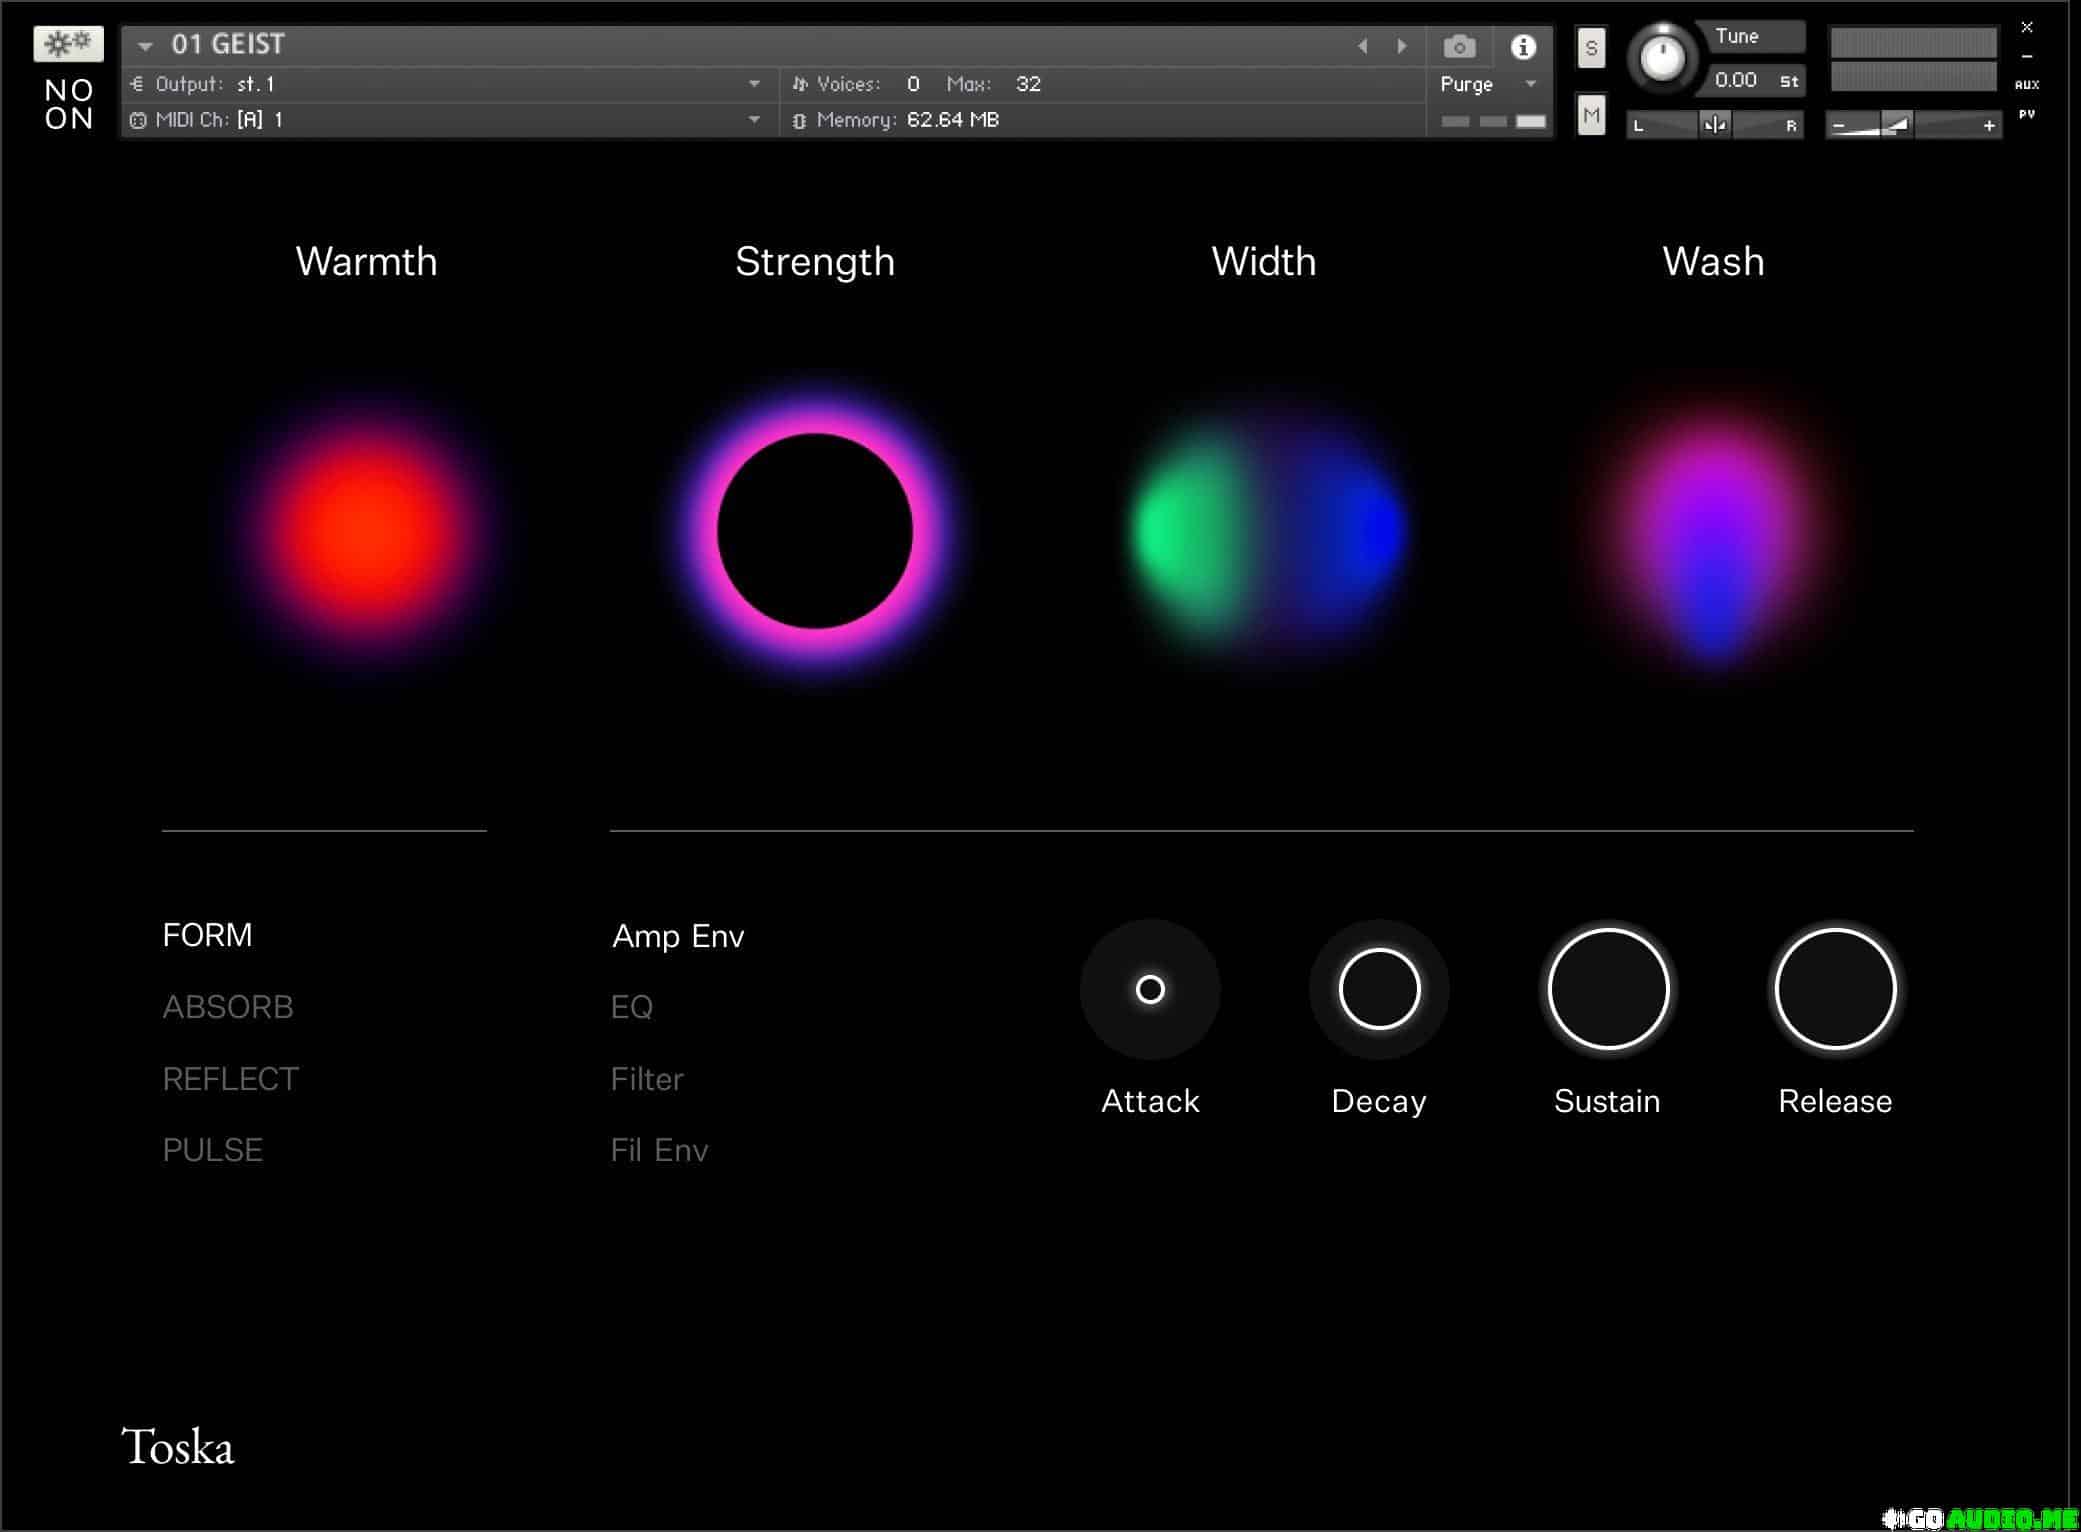Click the Memory icon

coord(799,121)
